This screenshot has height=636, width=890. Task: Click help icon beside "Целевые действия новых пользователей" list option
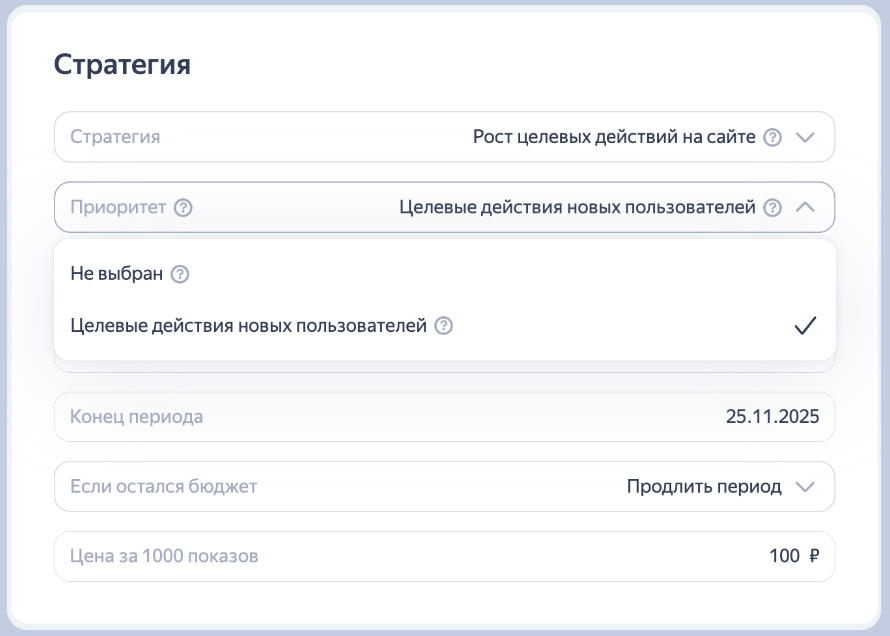pyautogui.click(x=444, y=326)
